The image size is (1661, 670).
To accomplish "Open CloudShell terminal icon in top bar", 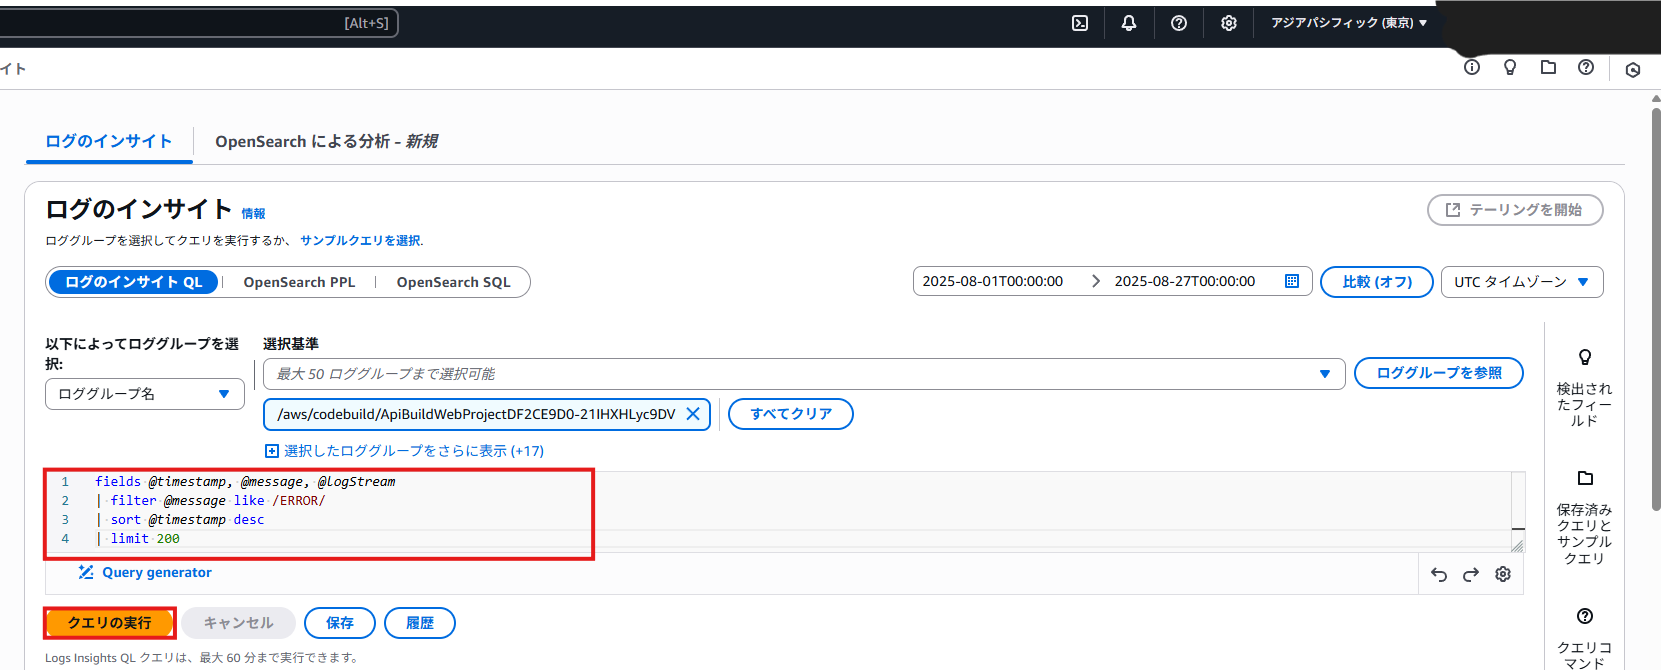I will coord(1080,23).
